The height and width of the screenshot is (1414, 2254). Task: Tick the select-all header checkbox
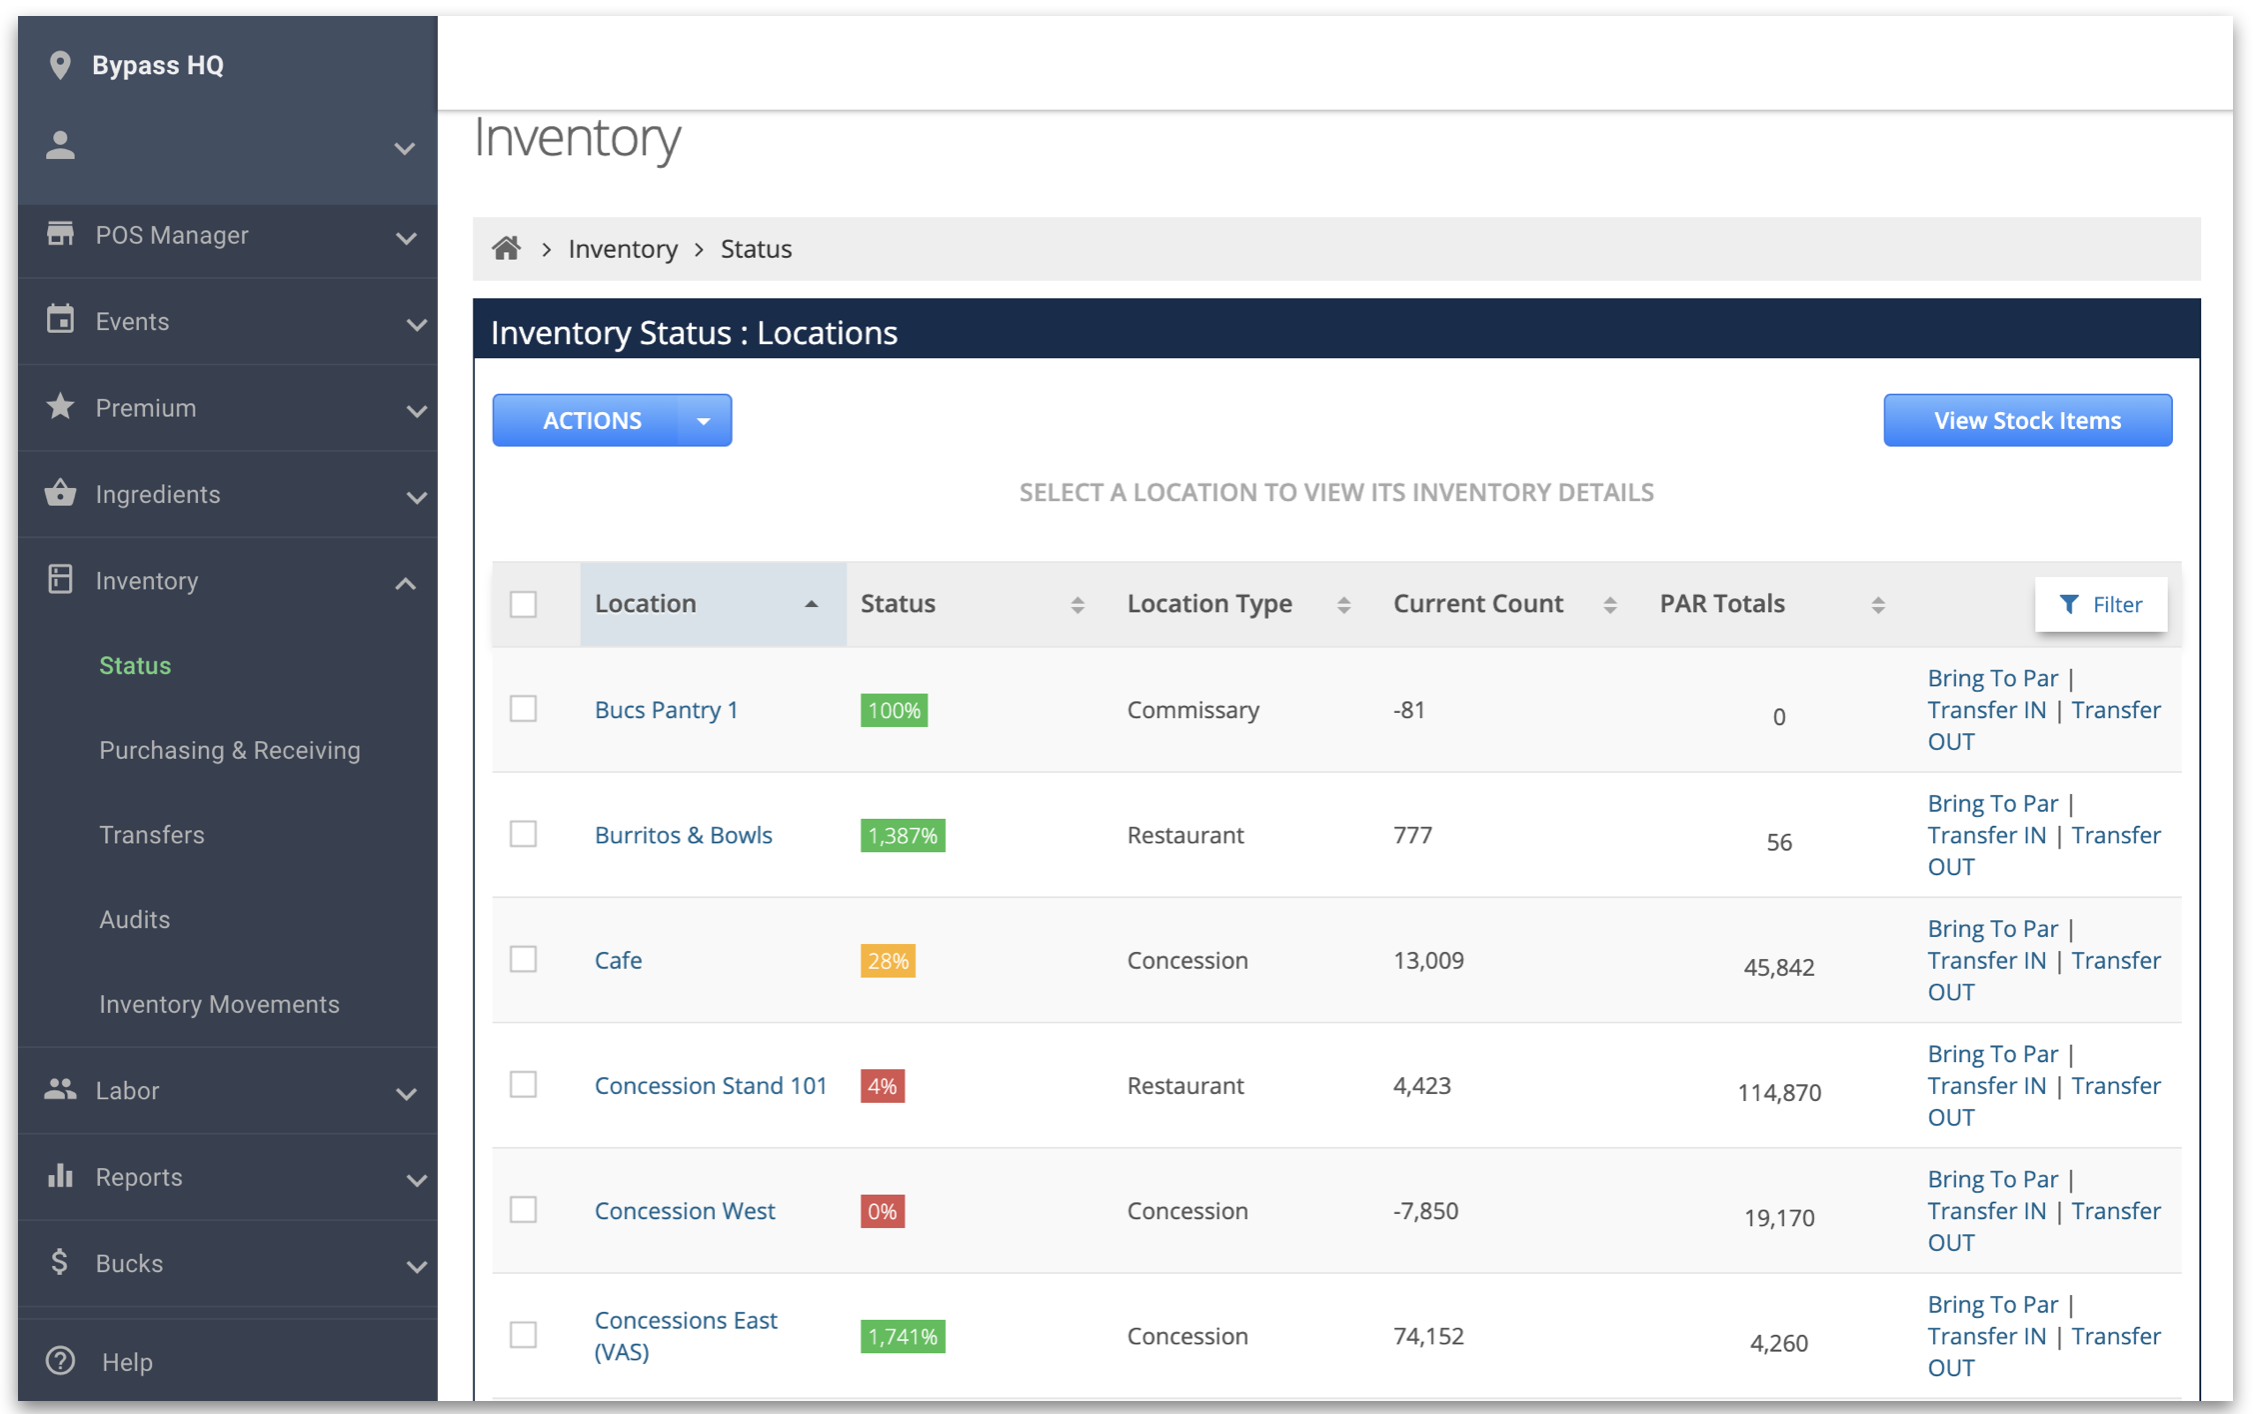click(x=523, y=604)
